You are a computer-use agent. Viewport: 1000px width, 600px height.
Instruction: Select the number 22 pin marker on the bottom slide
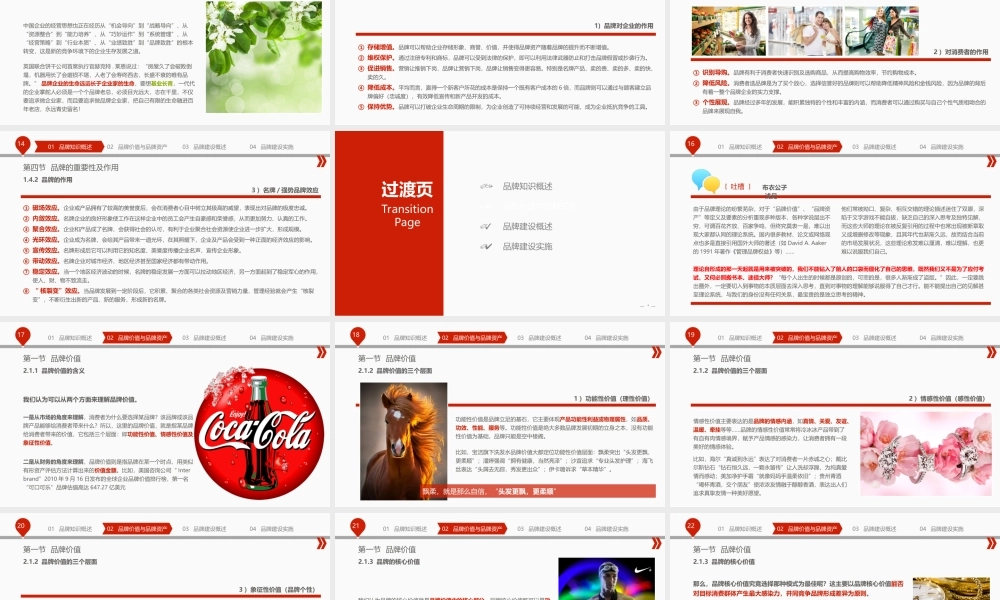click(690, 523)
